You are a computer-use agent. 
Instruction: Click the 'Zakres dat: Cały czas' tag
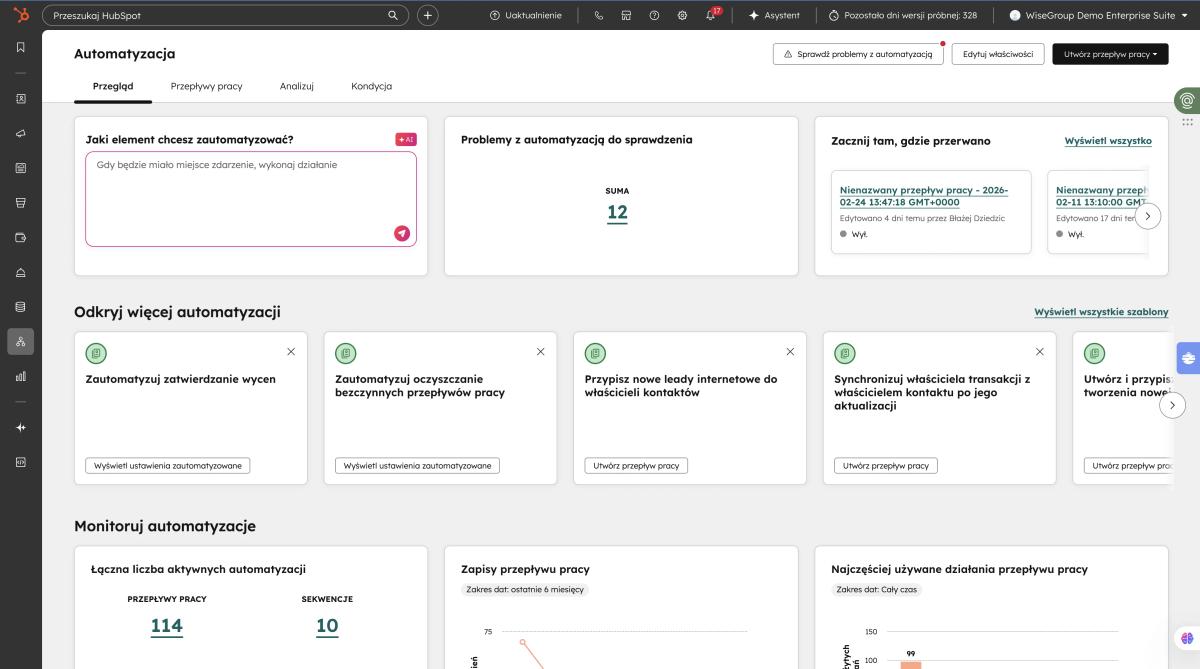[876, 590]
